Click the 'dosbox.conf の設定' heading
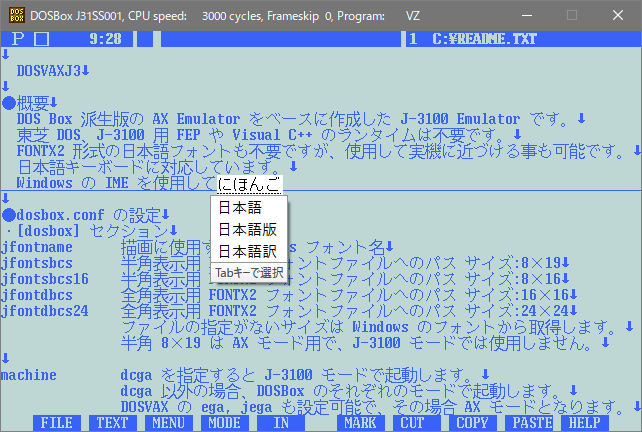 (81, 215)
